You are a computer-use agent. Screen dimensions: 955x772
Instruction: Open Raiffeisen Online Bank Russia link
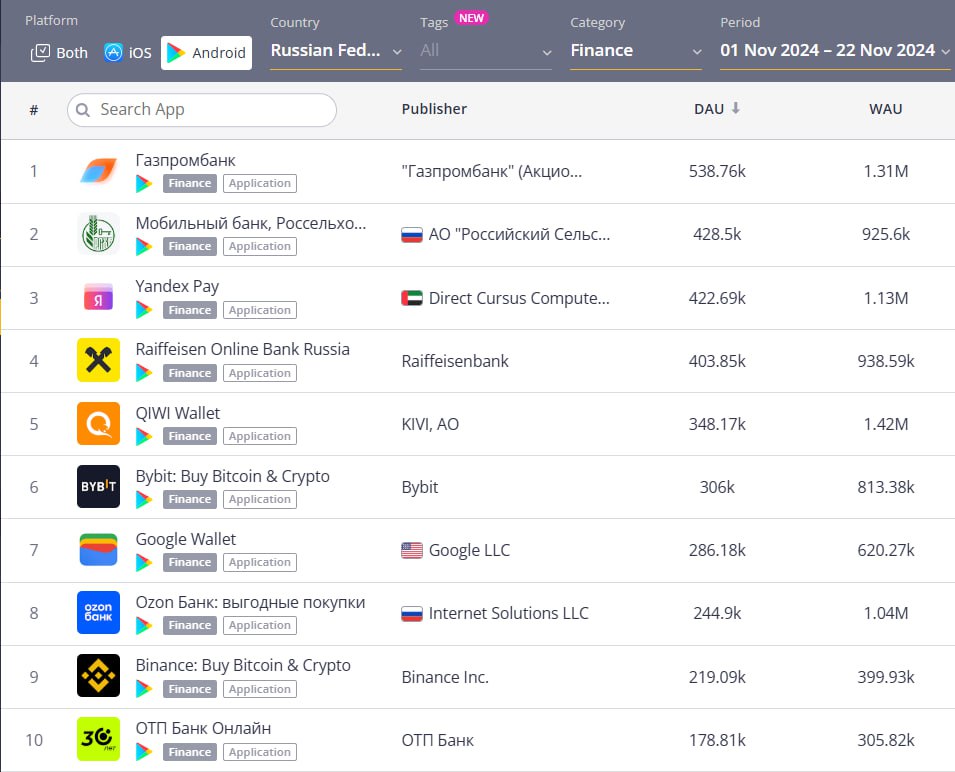(243, 349)
